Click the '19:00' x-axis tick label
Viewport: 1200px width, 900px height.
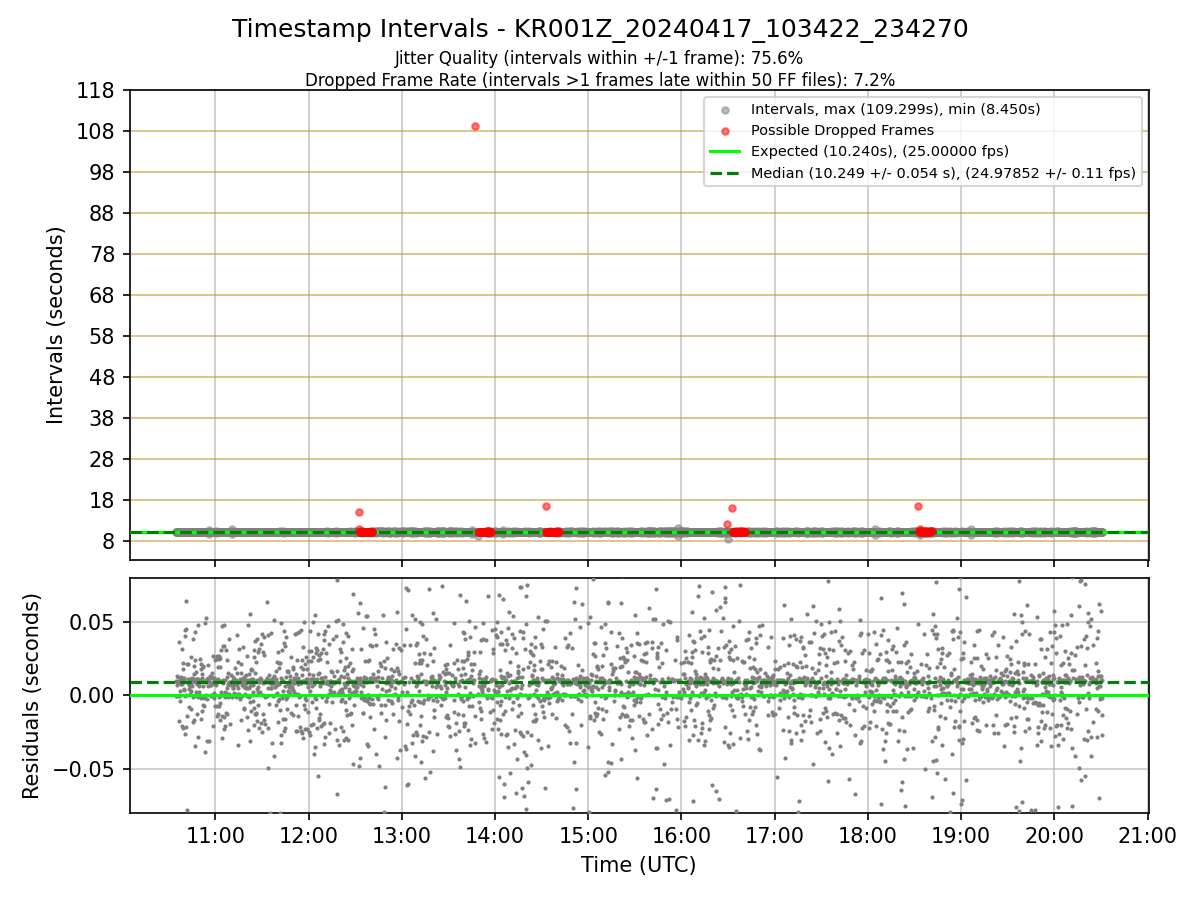961,836
